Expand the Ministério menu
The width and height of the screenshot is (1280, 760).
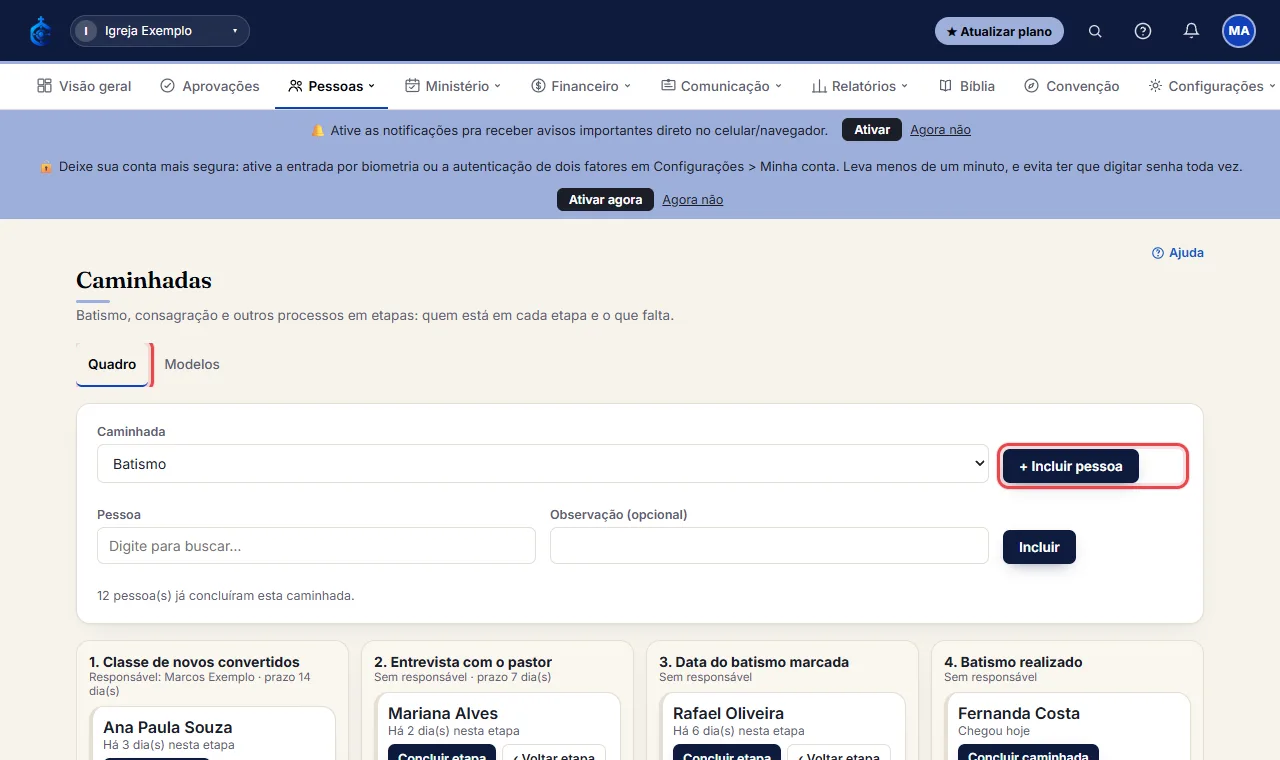click(453, 86)
